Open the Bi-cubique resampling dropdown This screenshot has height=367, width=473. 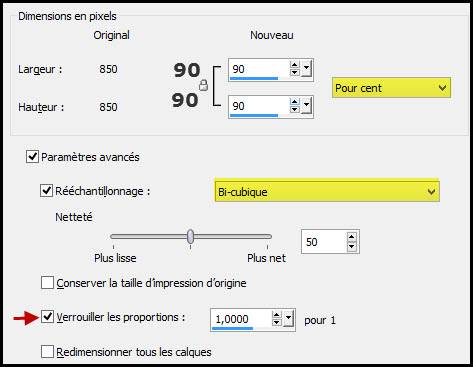click(327, 191)
